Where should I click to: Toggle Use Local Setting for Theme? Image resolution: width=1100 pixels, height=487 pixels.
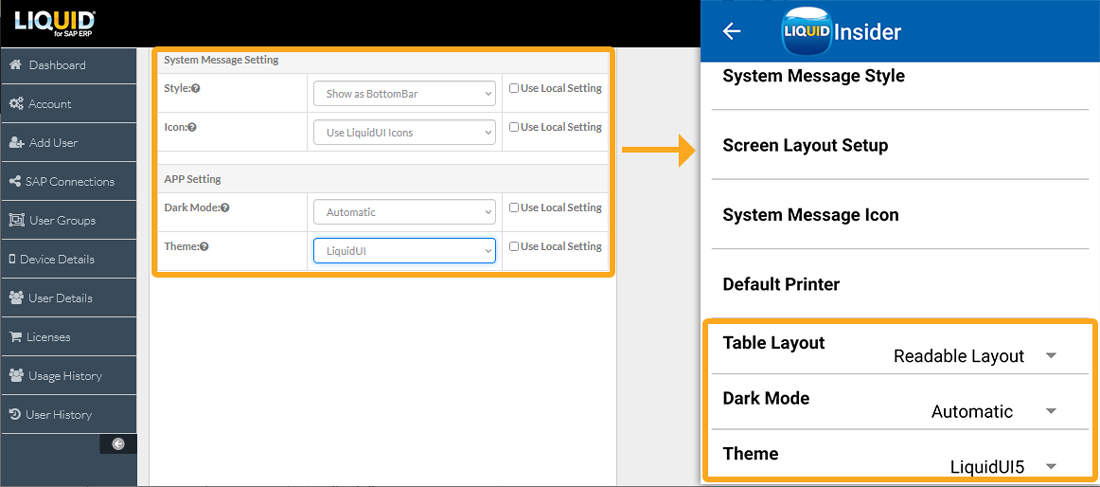(x=514, y=247)
